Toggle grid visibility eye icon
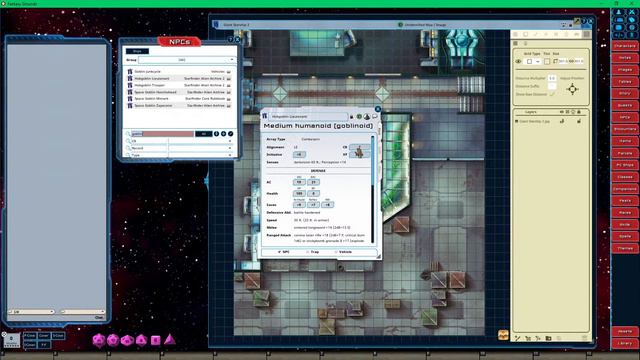This screenshot has width=640, height=360. (x=518, y=61)
